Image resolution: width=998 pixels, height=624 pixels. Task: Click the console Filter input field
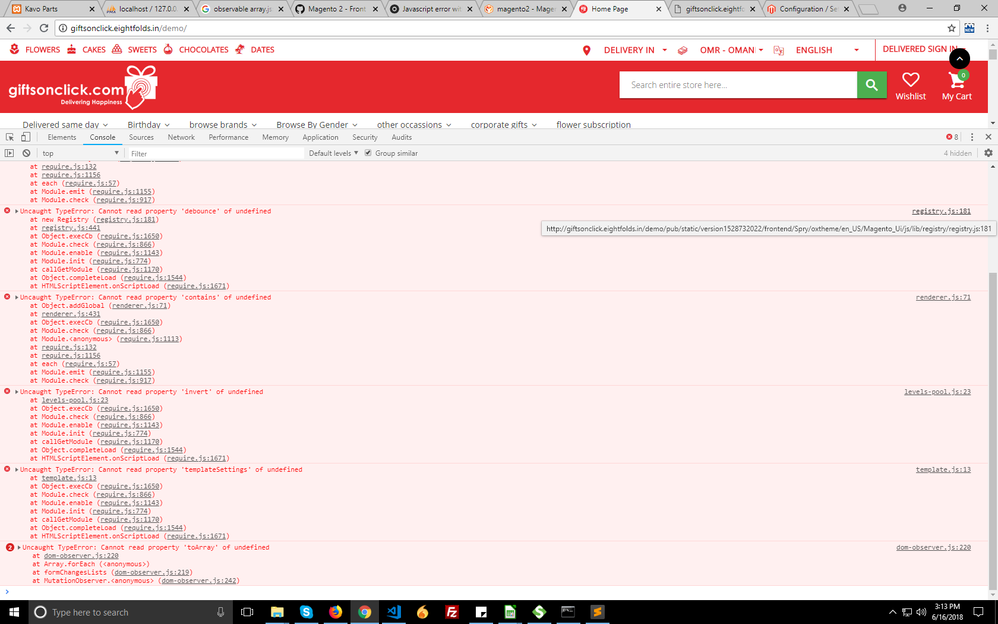point(215,154)
